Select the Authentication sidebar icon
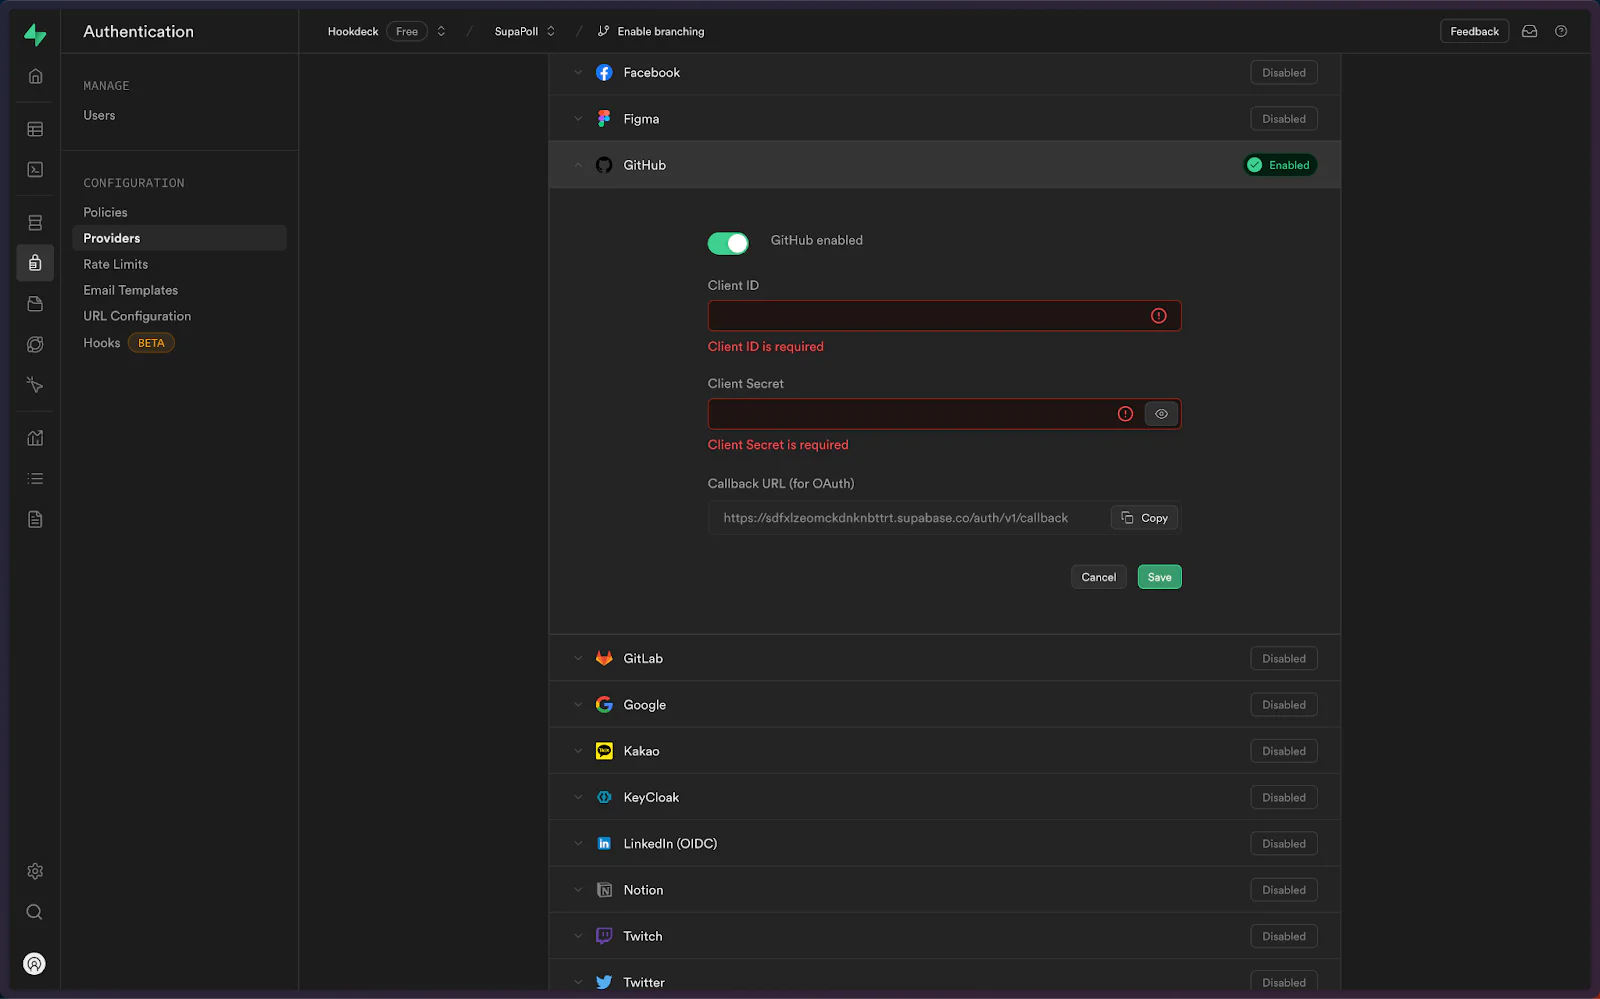The height and width of the screenshot is (999, 1600). (x=35, y=263)
